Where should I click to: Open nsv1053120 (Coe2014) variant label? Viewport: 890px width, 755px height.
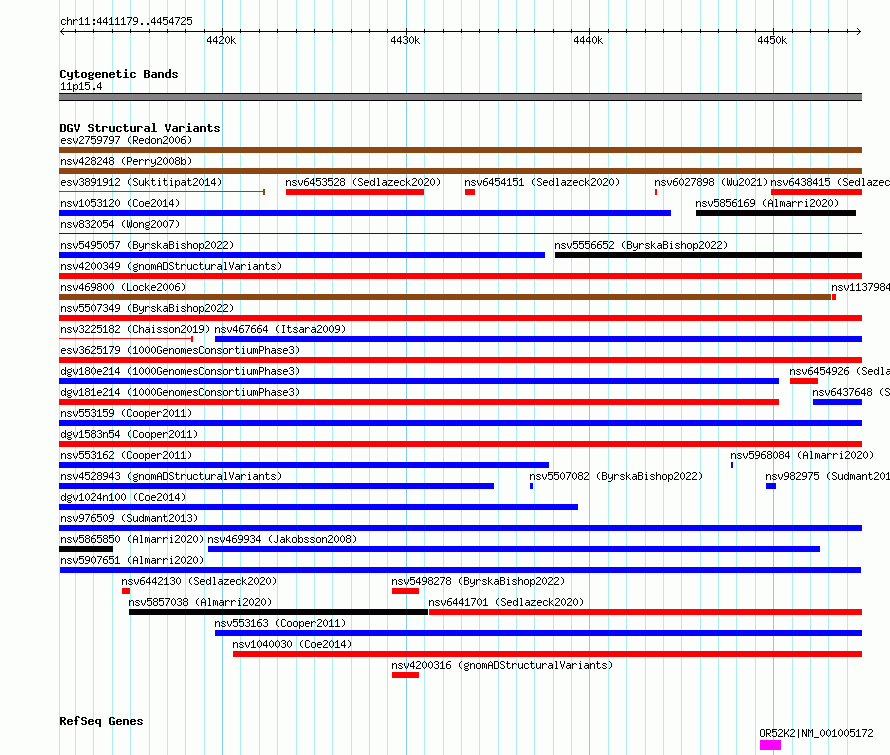pos(120,203)
